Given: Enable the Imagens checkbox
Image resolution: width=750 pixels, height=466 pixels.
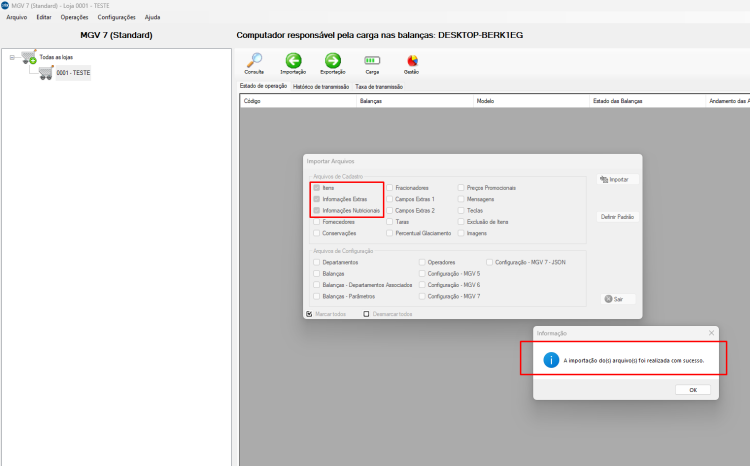Looking at the screenshot, I should 461,233.
